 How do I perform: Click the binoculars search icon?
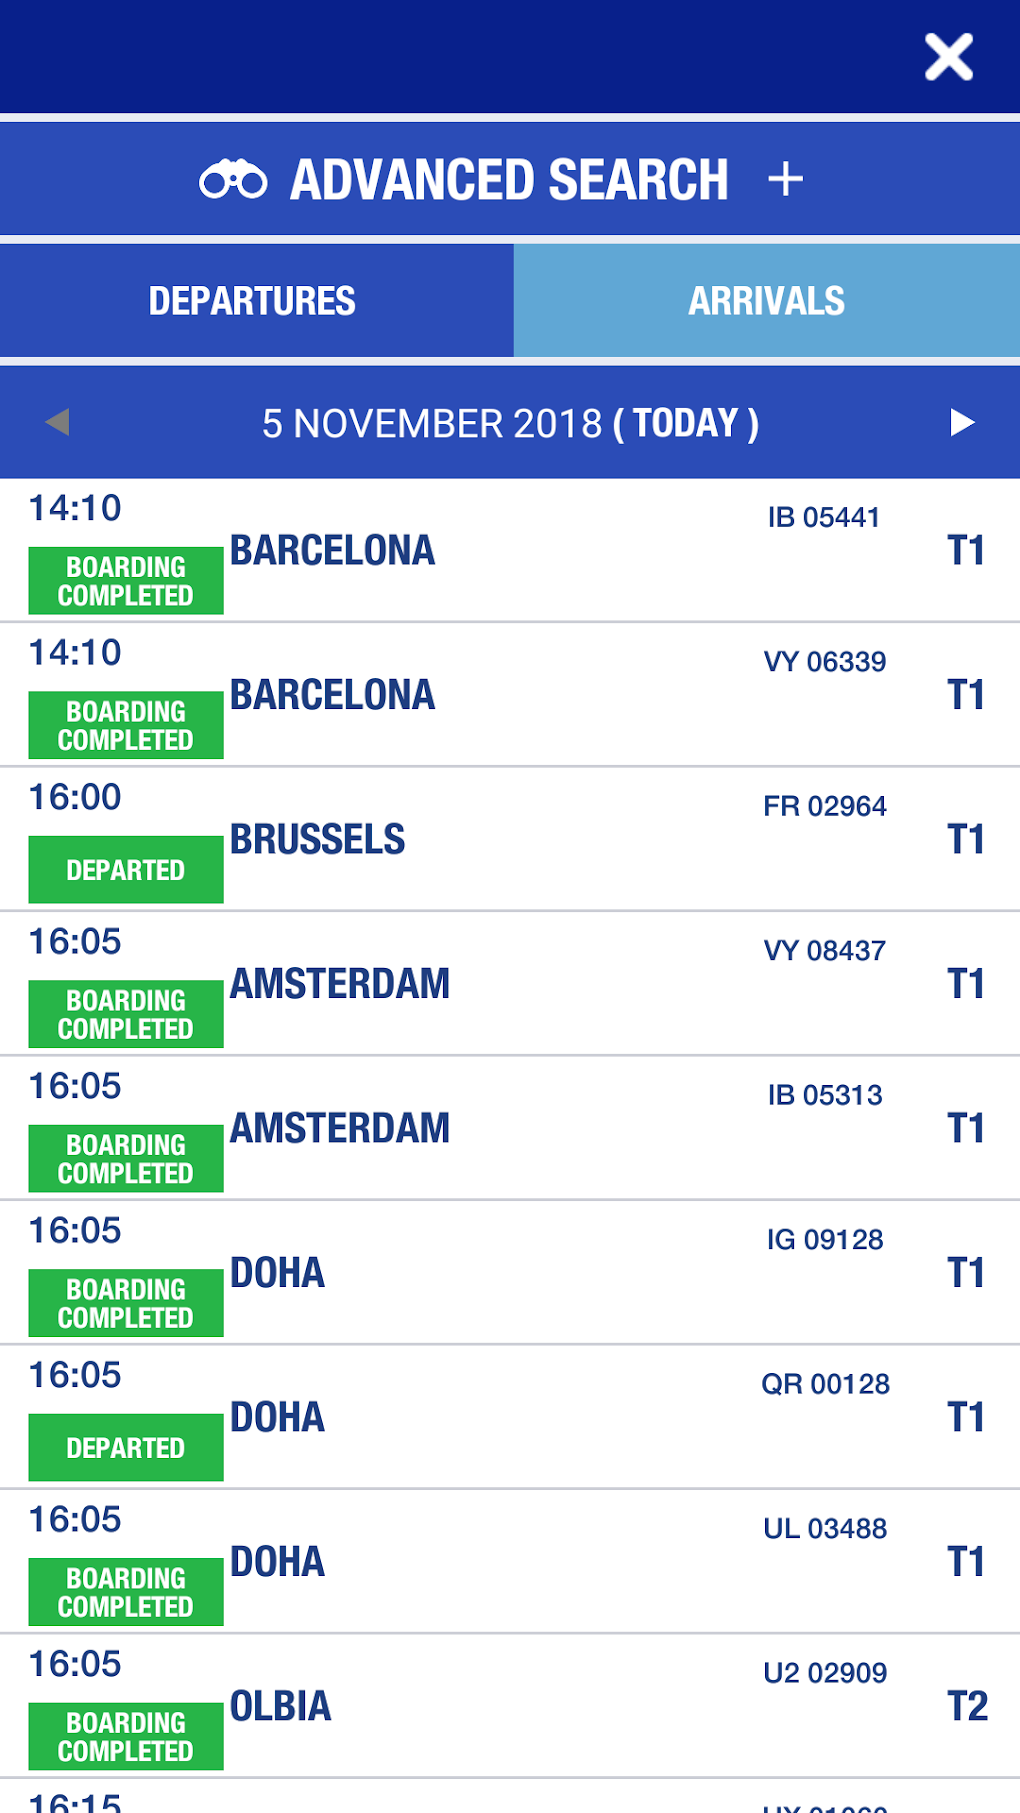233,180
